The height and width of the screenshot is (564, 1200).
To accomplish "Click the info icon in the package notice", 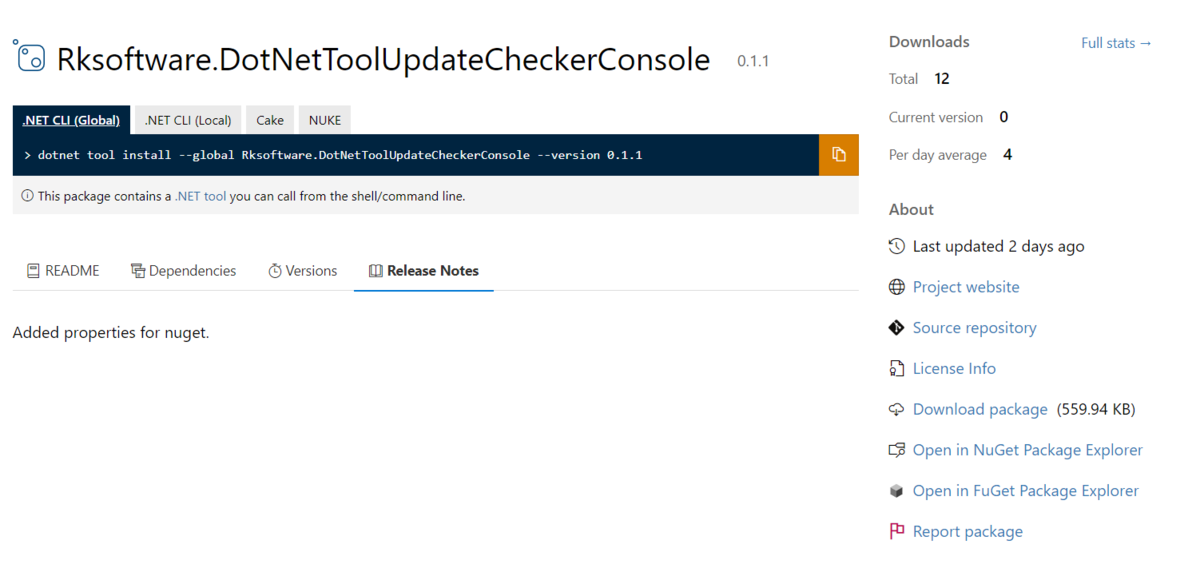I will pyautogui.click(x=27, y=196).
